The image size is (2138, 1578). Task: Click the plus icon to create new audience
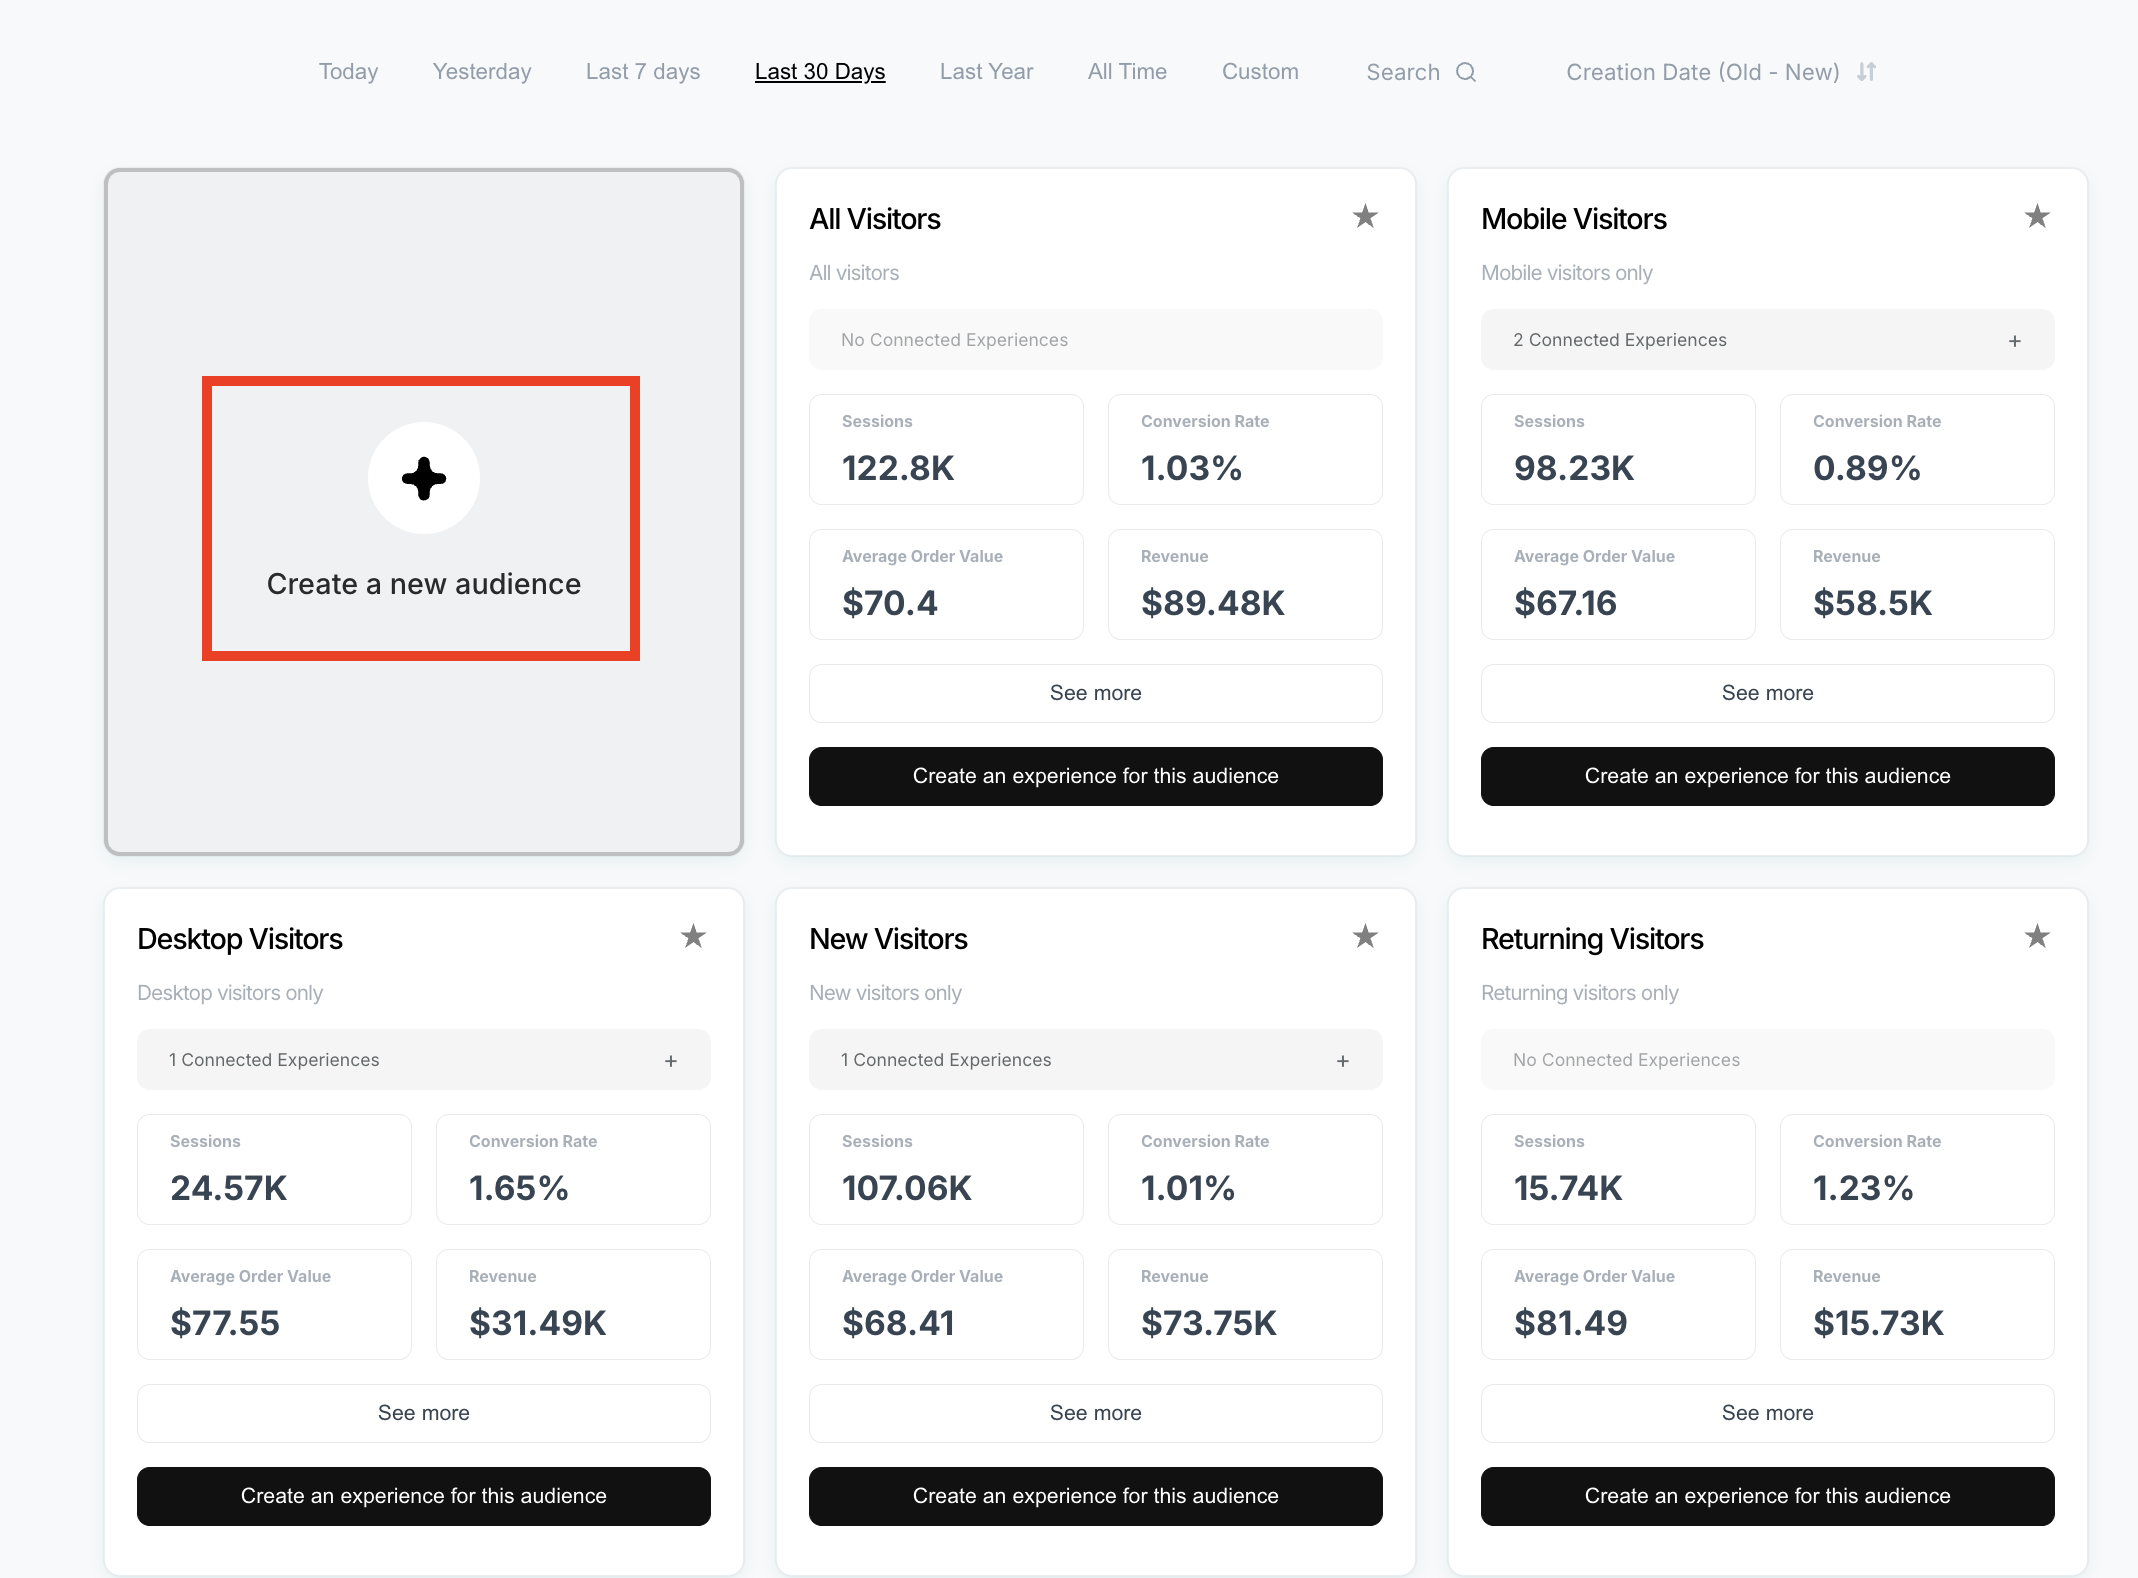coord(423,478)
